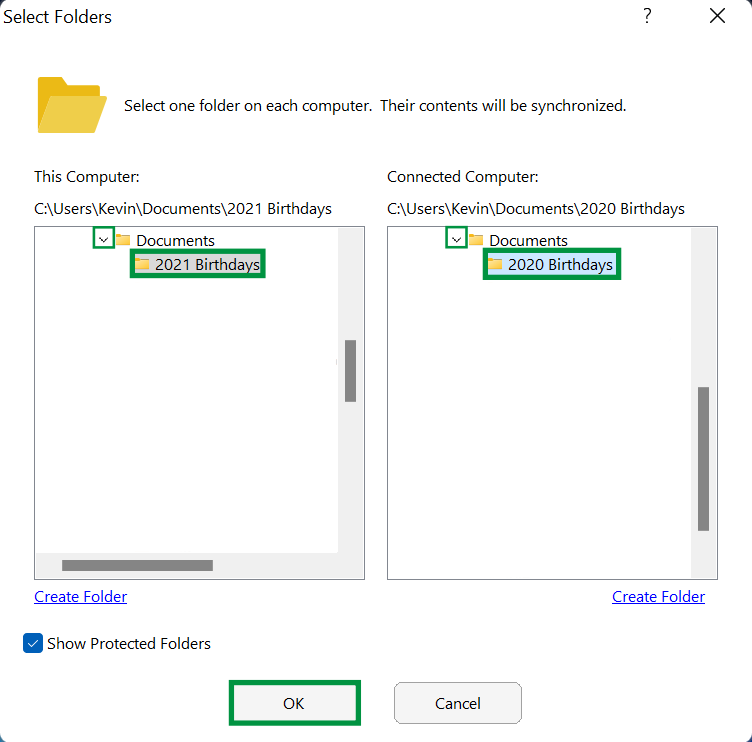Select Documents folder in Connected Computer tree
The height and width of the screenshot is (742, 752).
[x=528, y=240]
